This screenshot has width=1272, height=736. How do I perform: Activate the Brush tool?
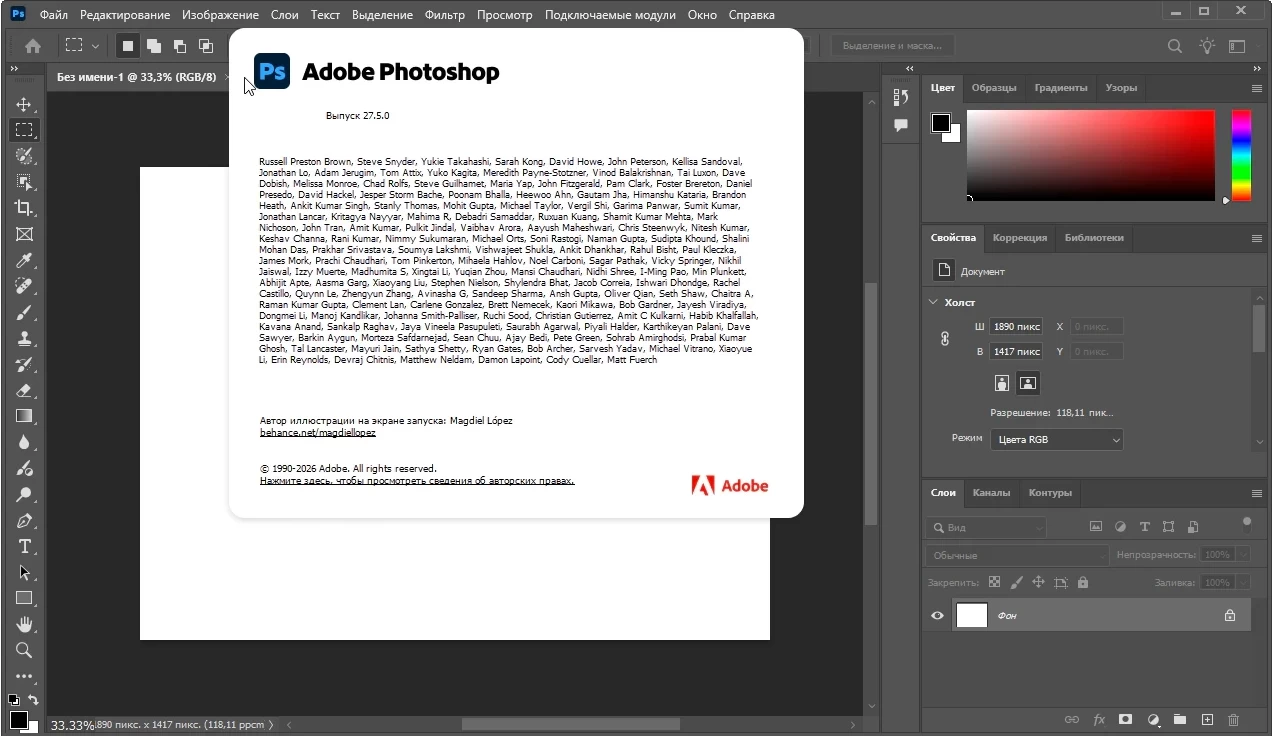pyautogui.click(x=24, y=313)
